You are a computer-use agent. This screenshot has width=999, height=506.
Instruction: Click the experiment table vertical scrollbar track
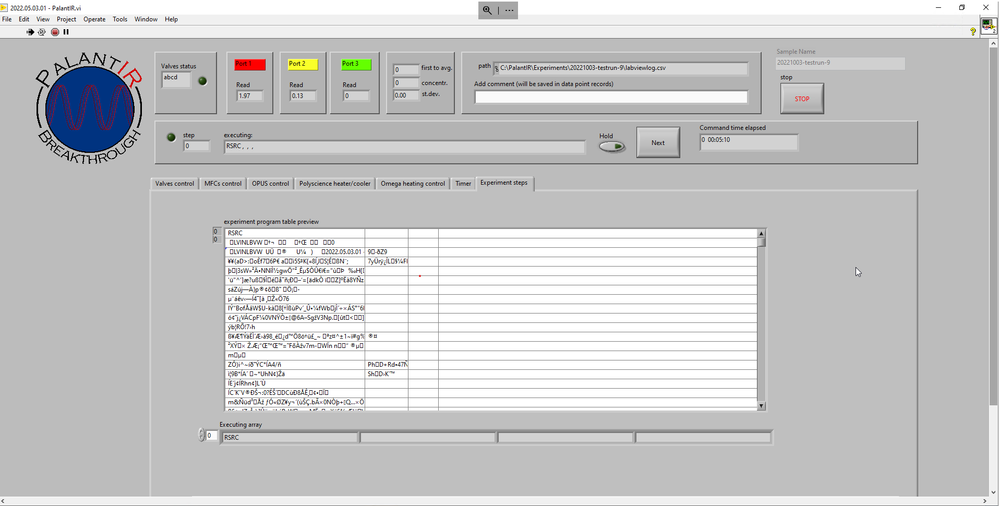pyautogui.click(x=761, y=322)
